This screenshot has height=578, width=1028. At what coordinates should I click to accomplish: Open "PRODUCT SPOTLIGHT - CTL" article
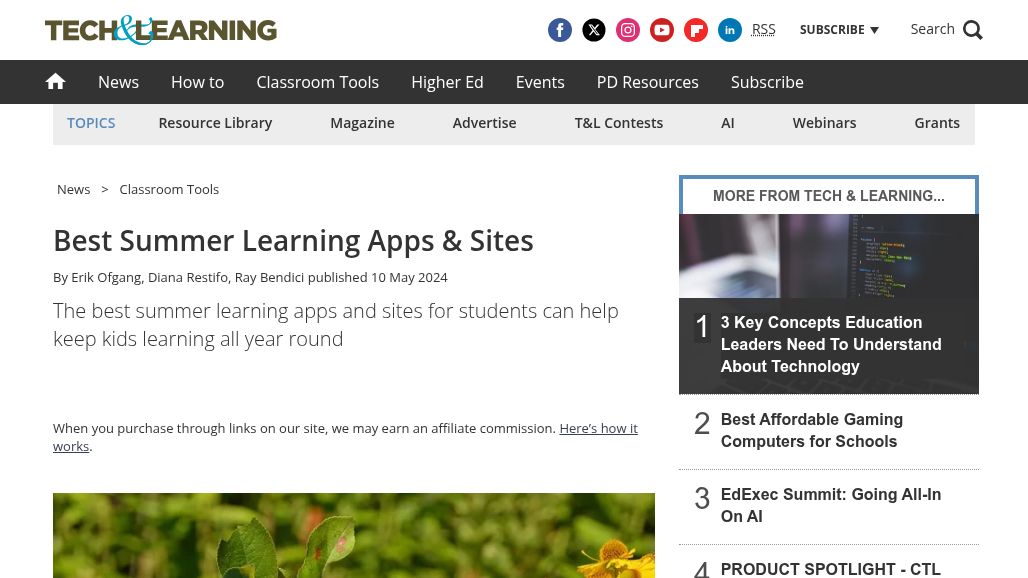click(830, 569)
